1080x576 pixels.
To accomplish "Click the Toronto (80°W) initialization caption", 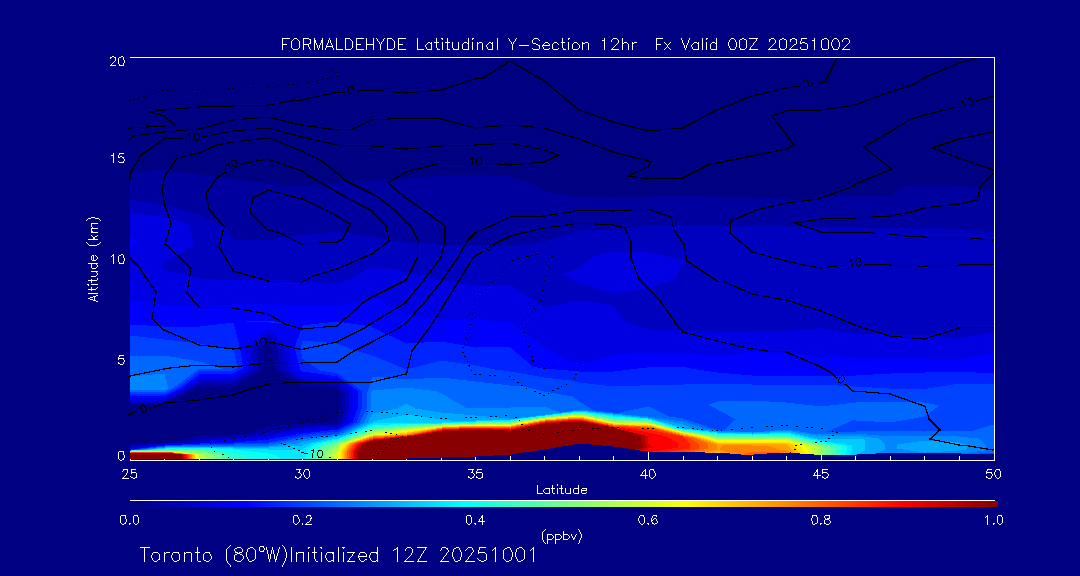I will click(x=338, y=555).
